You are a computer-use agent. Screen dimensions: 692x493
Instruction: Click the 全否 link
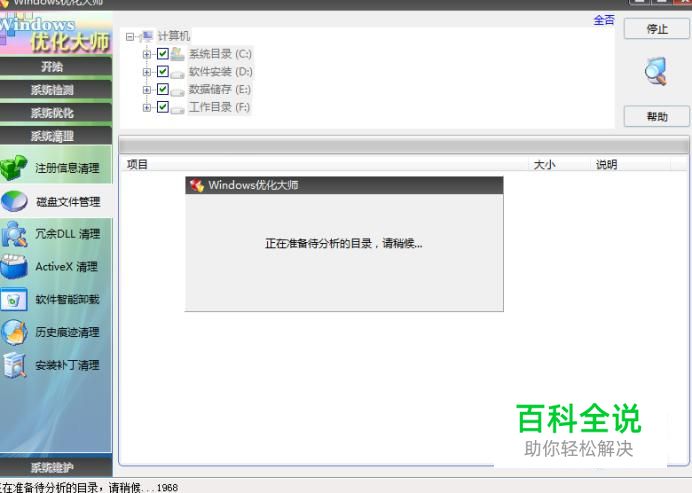[x=604, y=20]
